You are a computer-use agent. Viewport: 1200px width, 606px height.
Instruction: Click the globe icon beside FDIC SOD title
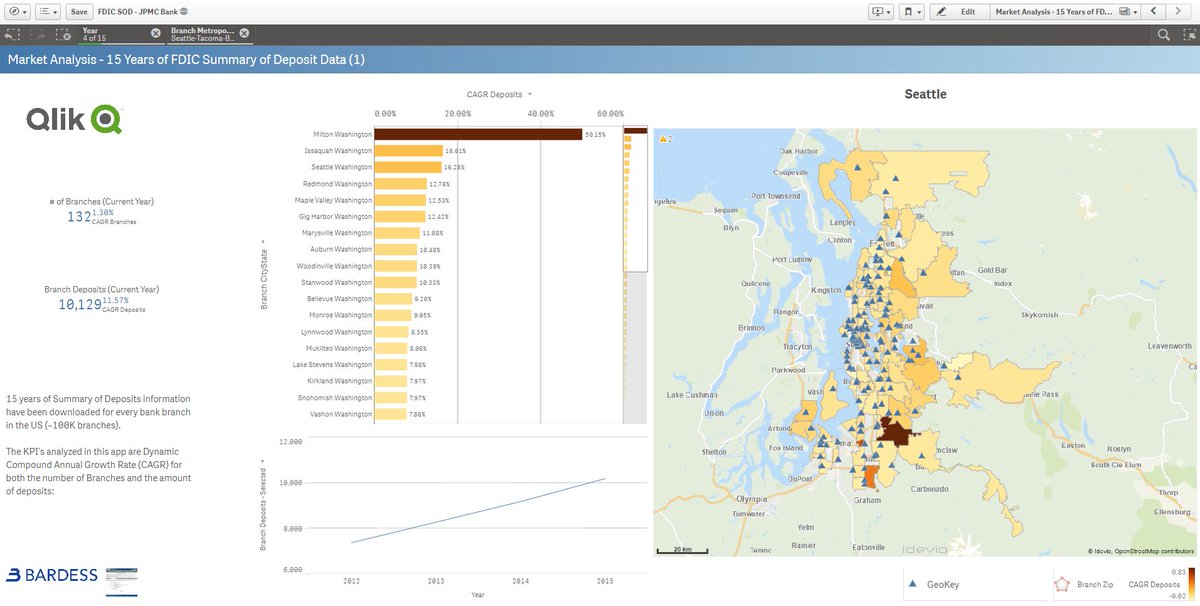(x=185, y=12)
